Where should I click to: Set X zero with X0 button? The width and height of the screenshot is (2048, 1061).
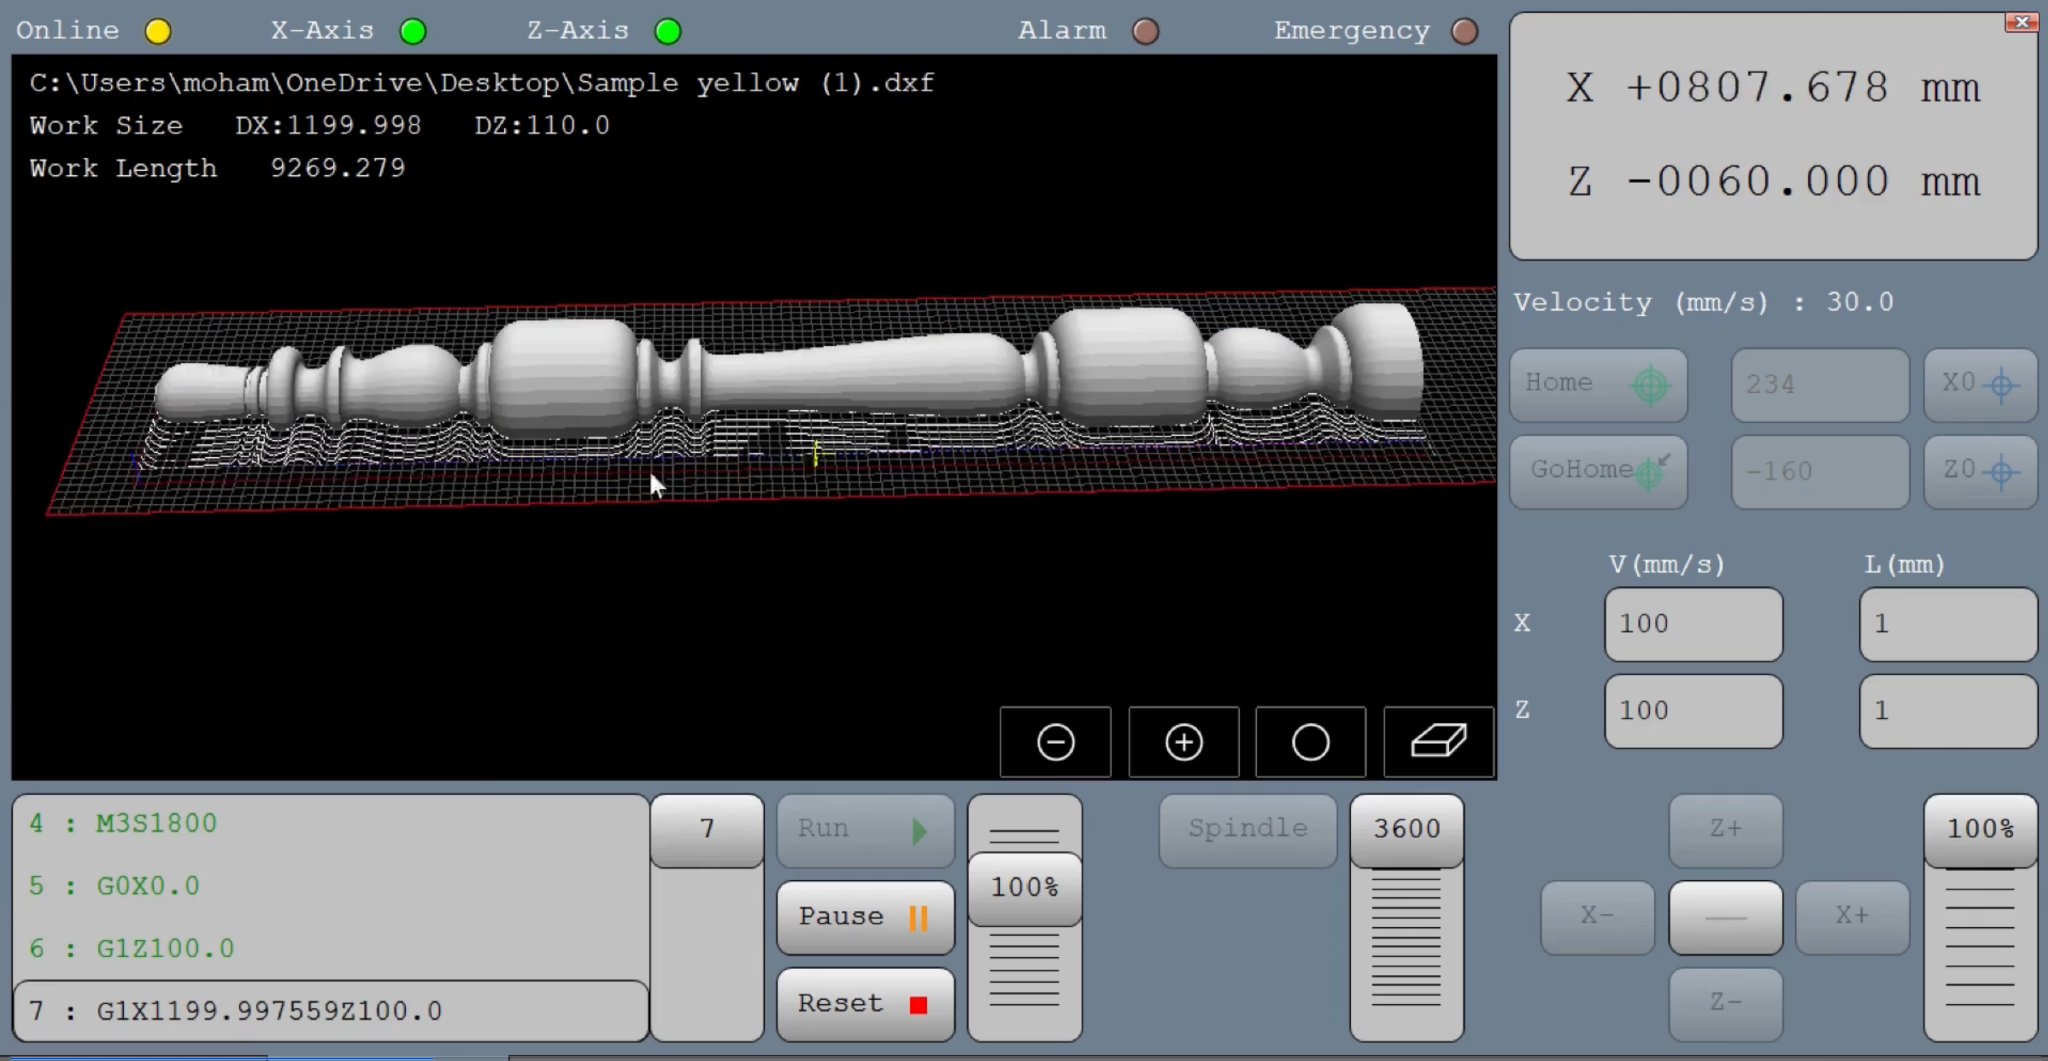pos(1980,384)
